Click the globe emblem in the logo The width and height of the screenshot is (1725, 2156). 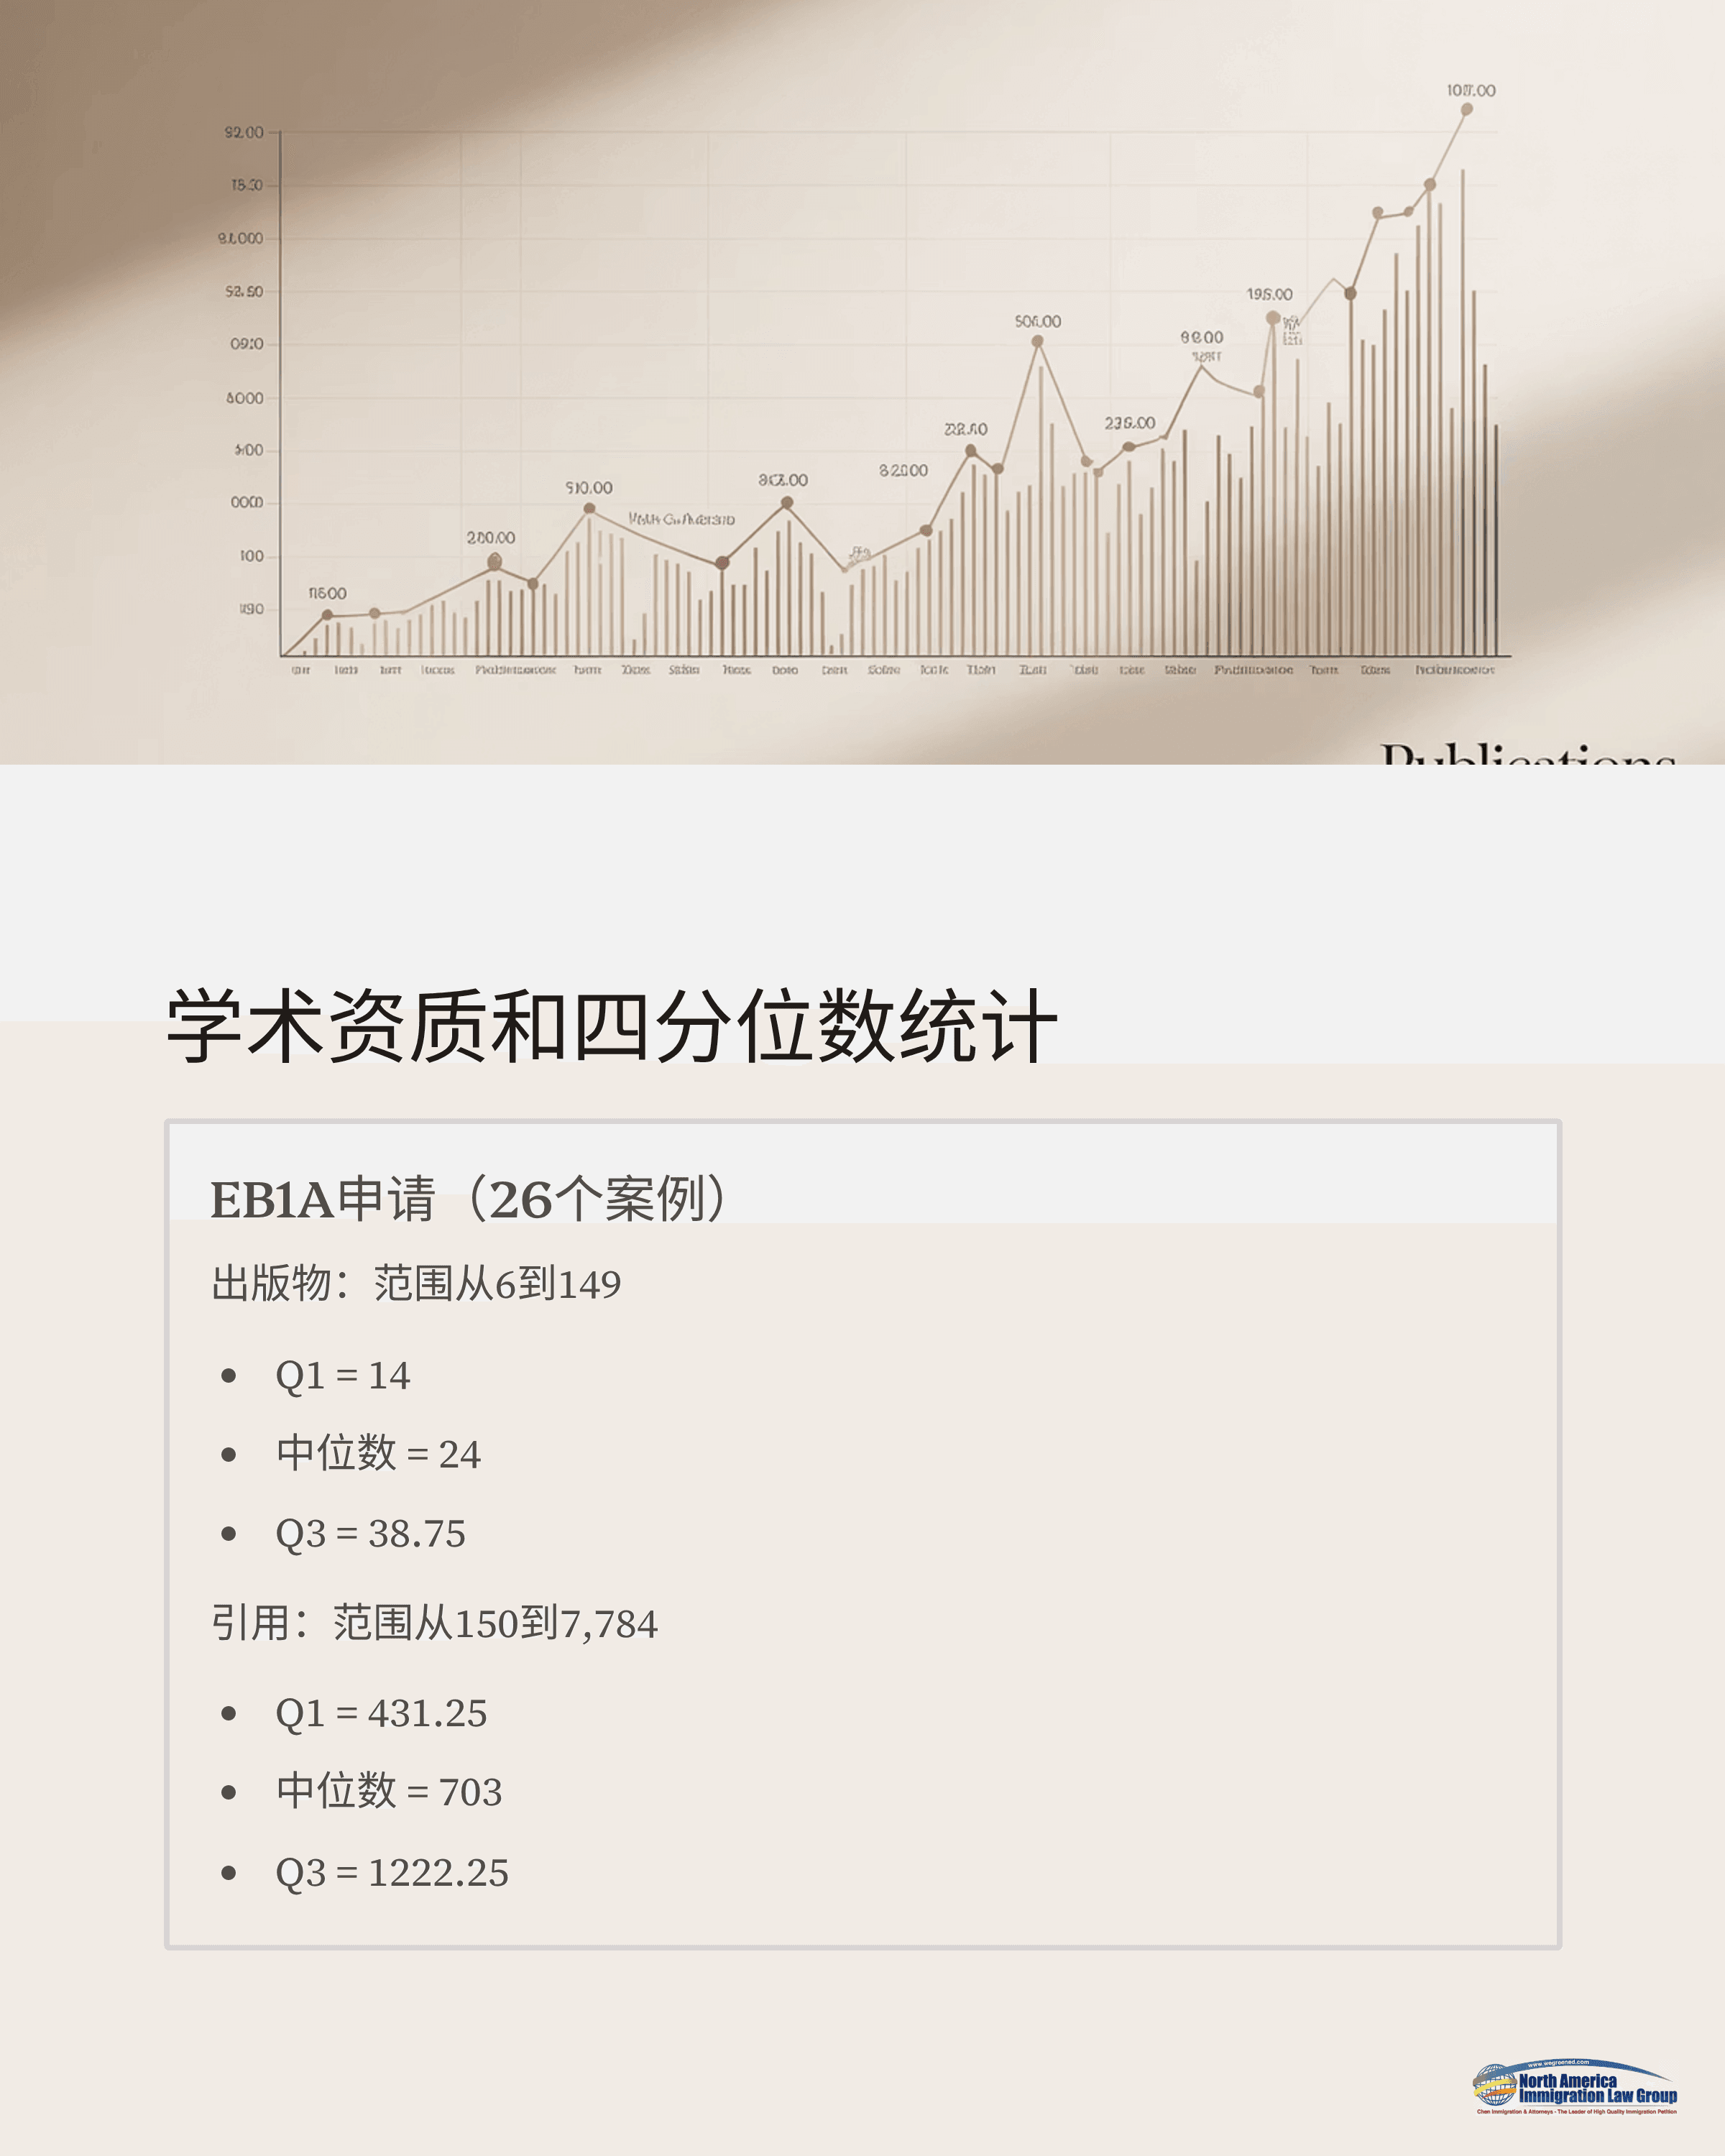[x=1495, y=2085]
